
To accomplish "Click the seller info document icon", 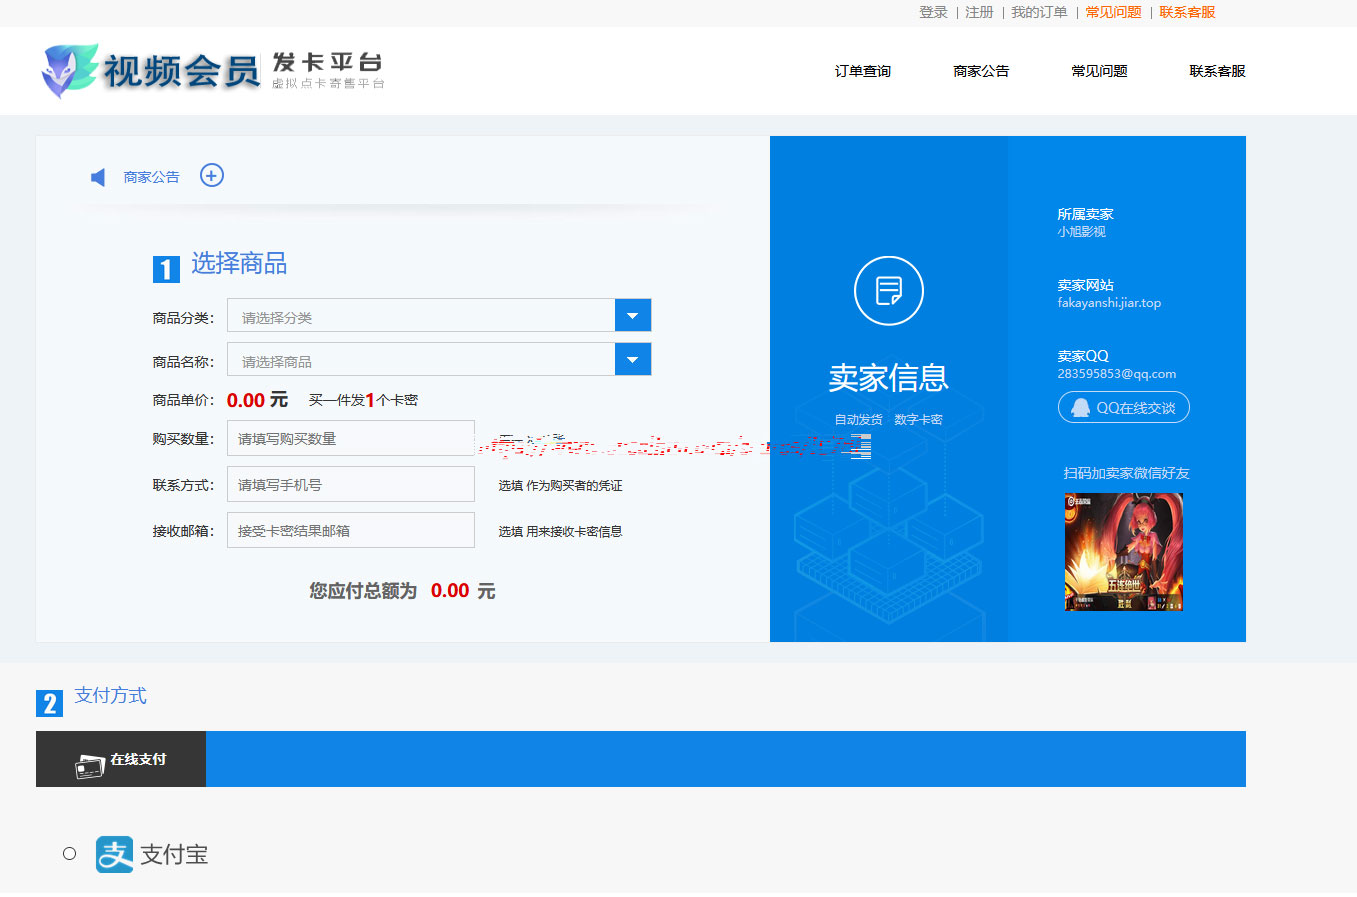I will [x=888, y=291].
